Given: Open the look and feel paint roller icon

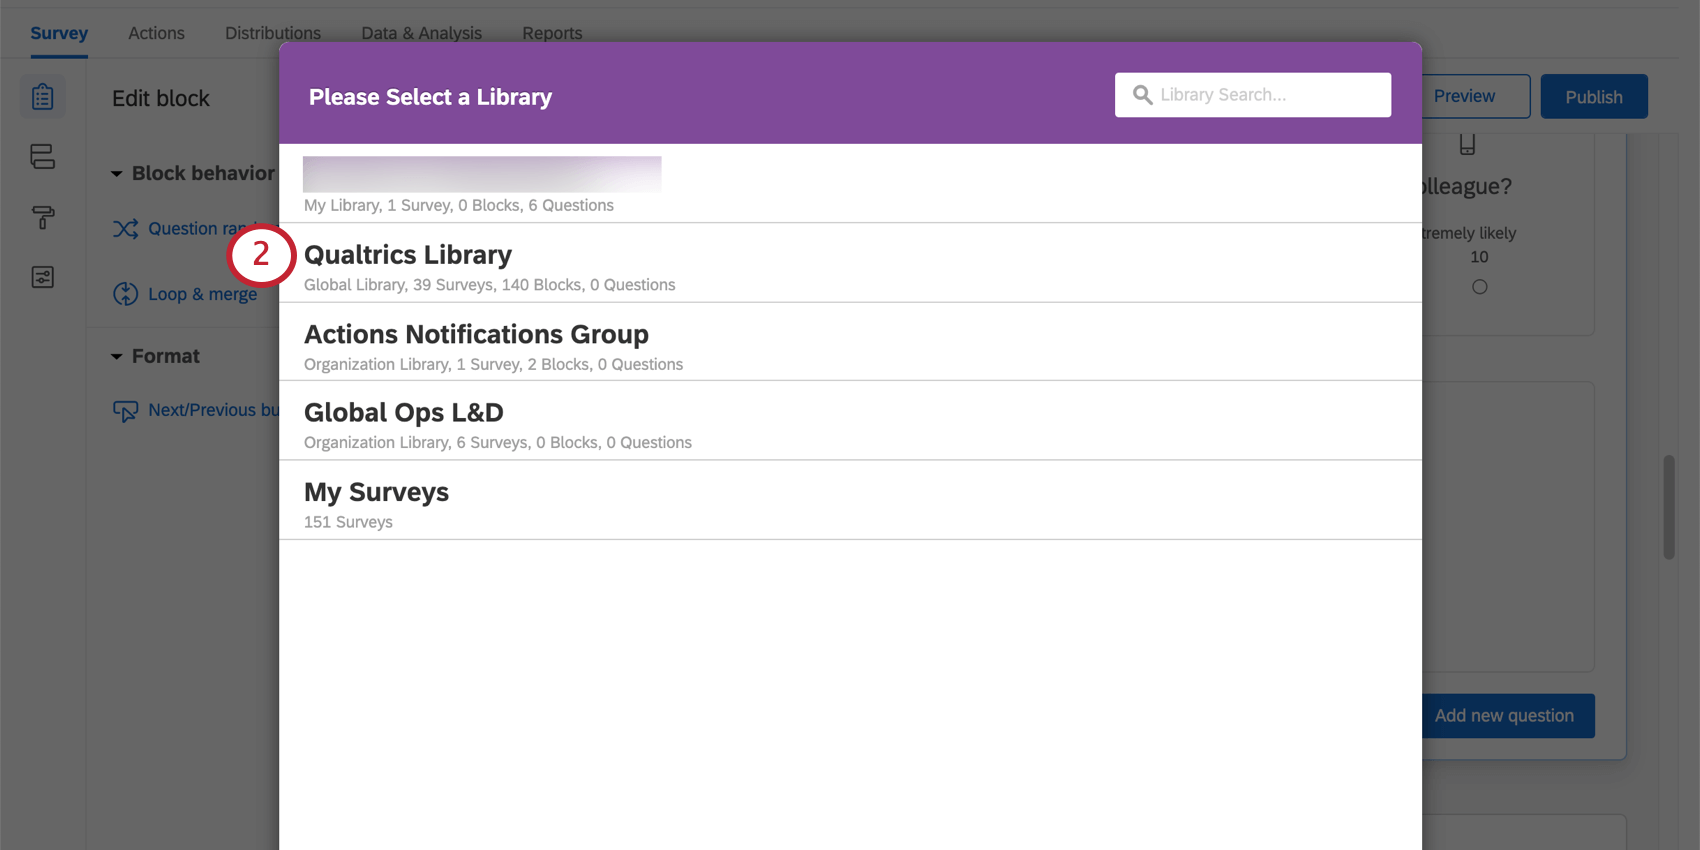Looking at the screenshot, I should point(42,217).
